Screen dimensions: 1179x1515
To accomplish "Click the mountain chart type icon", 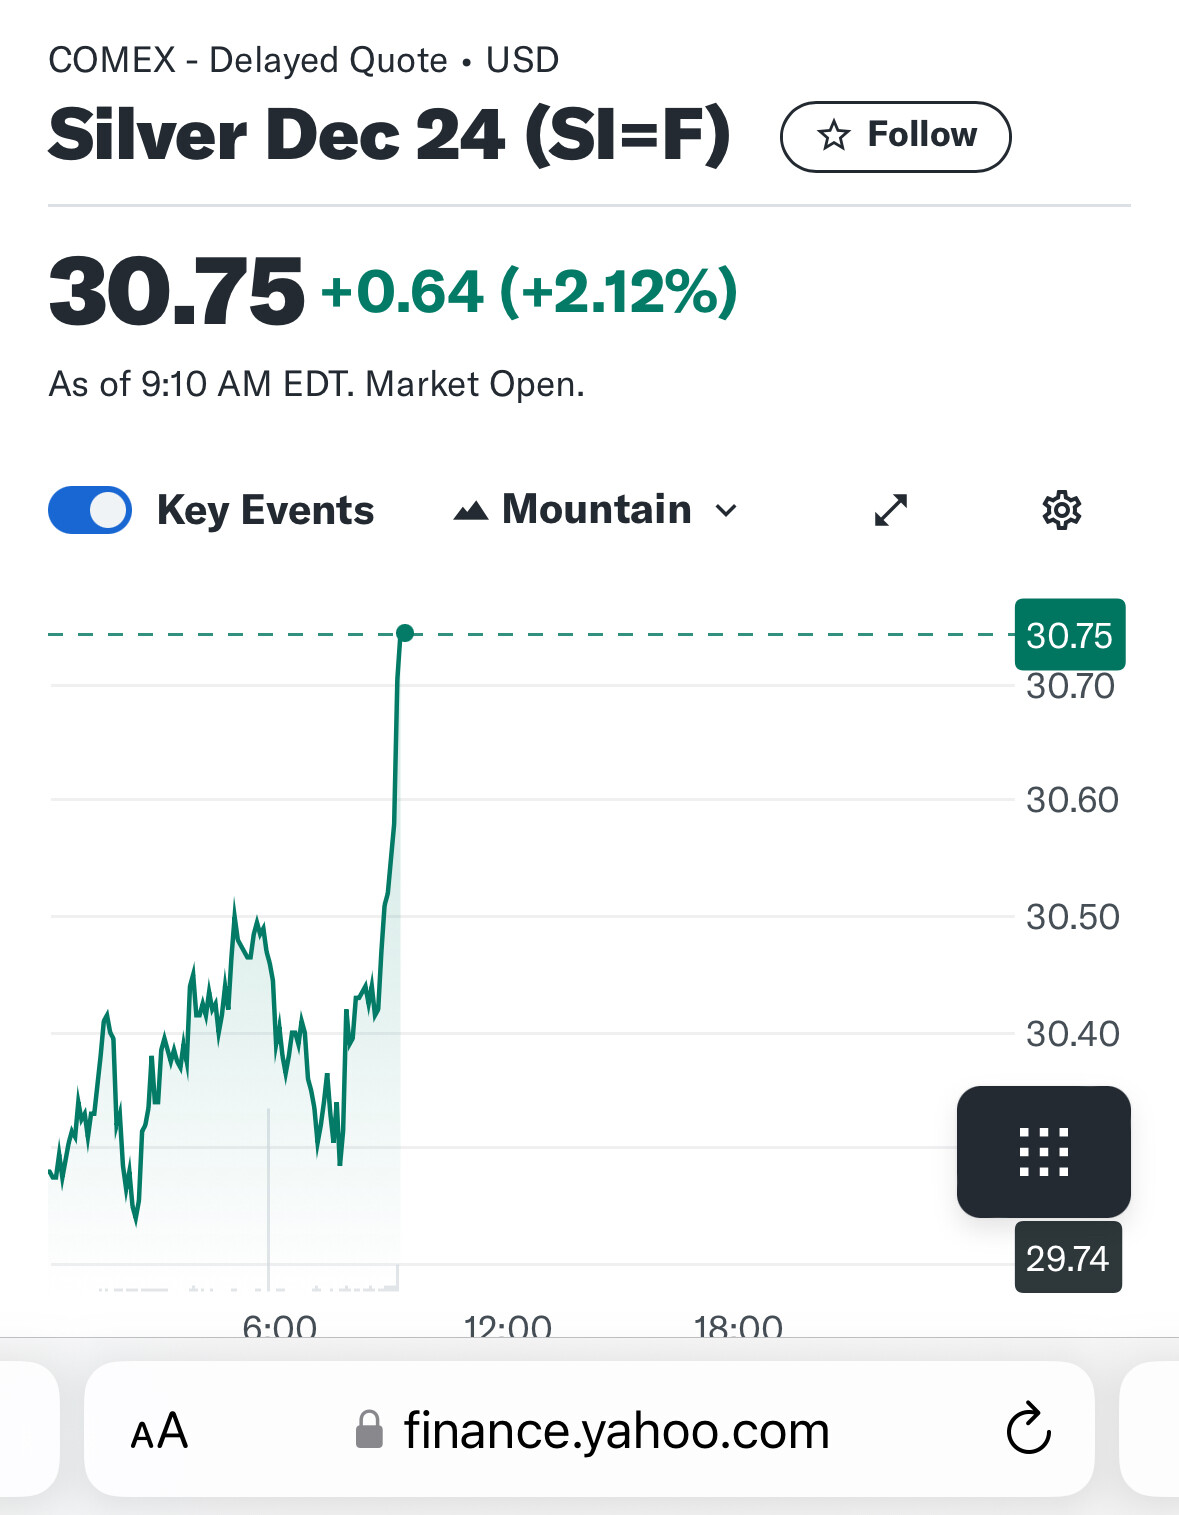I will tap(470, 511).
